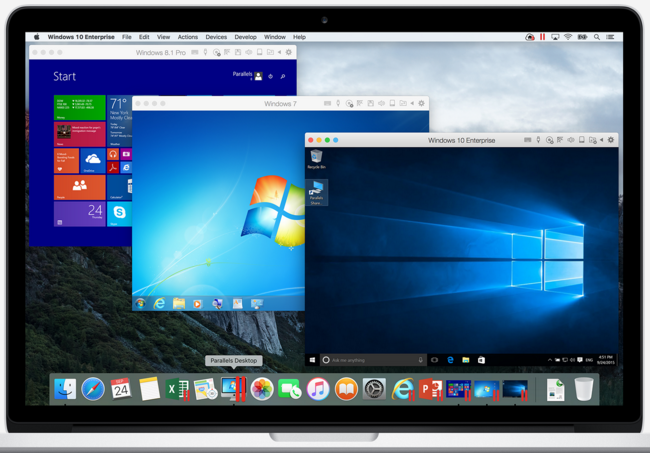Open the Weather tile showing 71°
This screenshot has width=650, height=453.
(x=119, y=121)
